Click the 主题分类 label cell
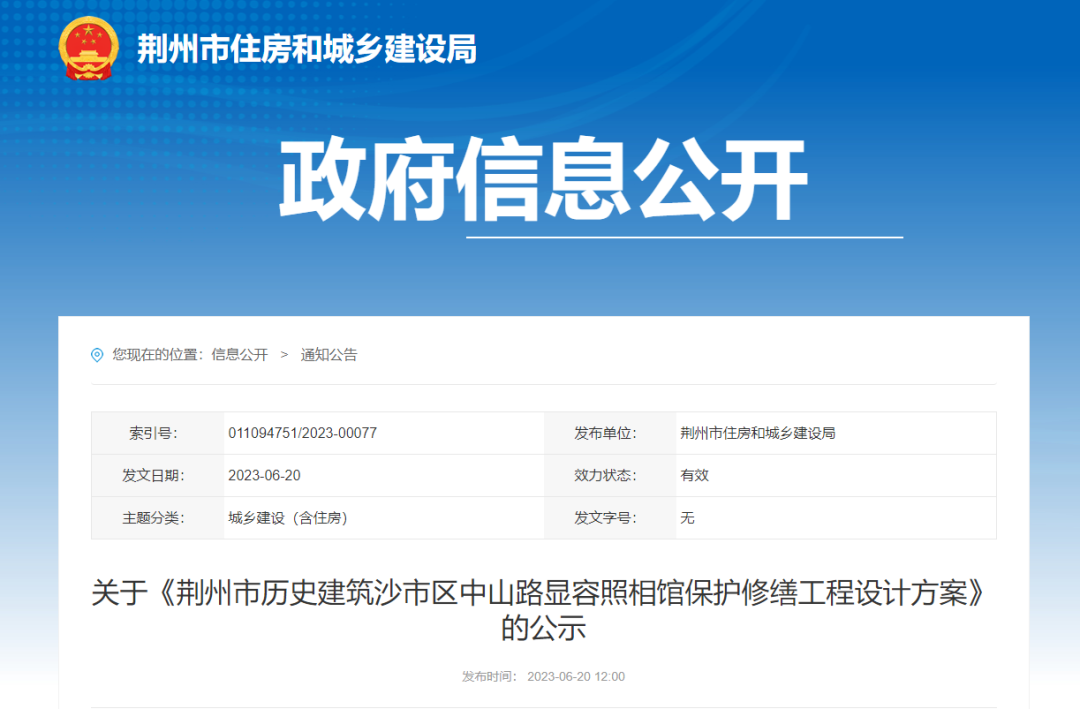 [x=158, y=518]
